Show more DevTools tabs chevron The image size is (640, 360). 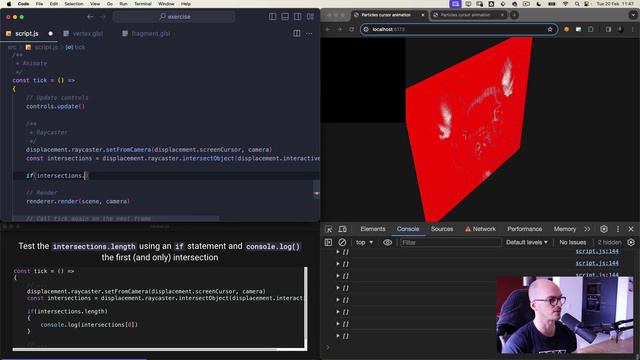pyautogui.click(x=587, y=229)
